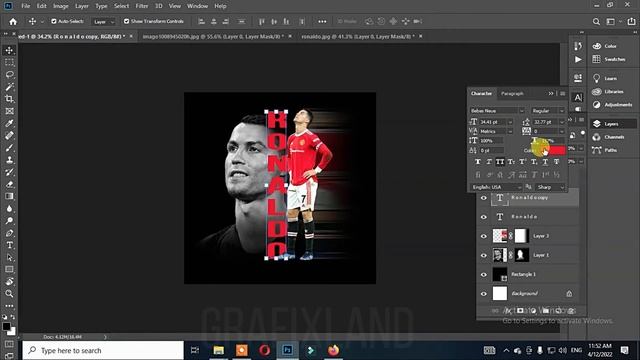640x360 pixels.
Task: Open Firefox from the taskbar
Action: click(x=333, y=351)
